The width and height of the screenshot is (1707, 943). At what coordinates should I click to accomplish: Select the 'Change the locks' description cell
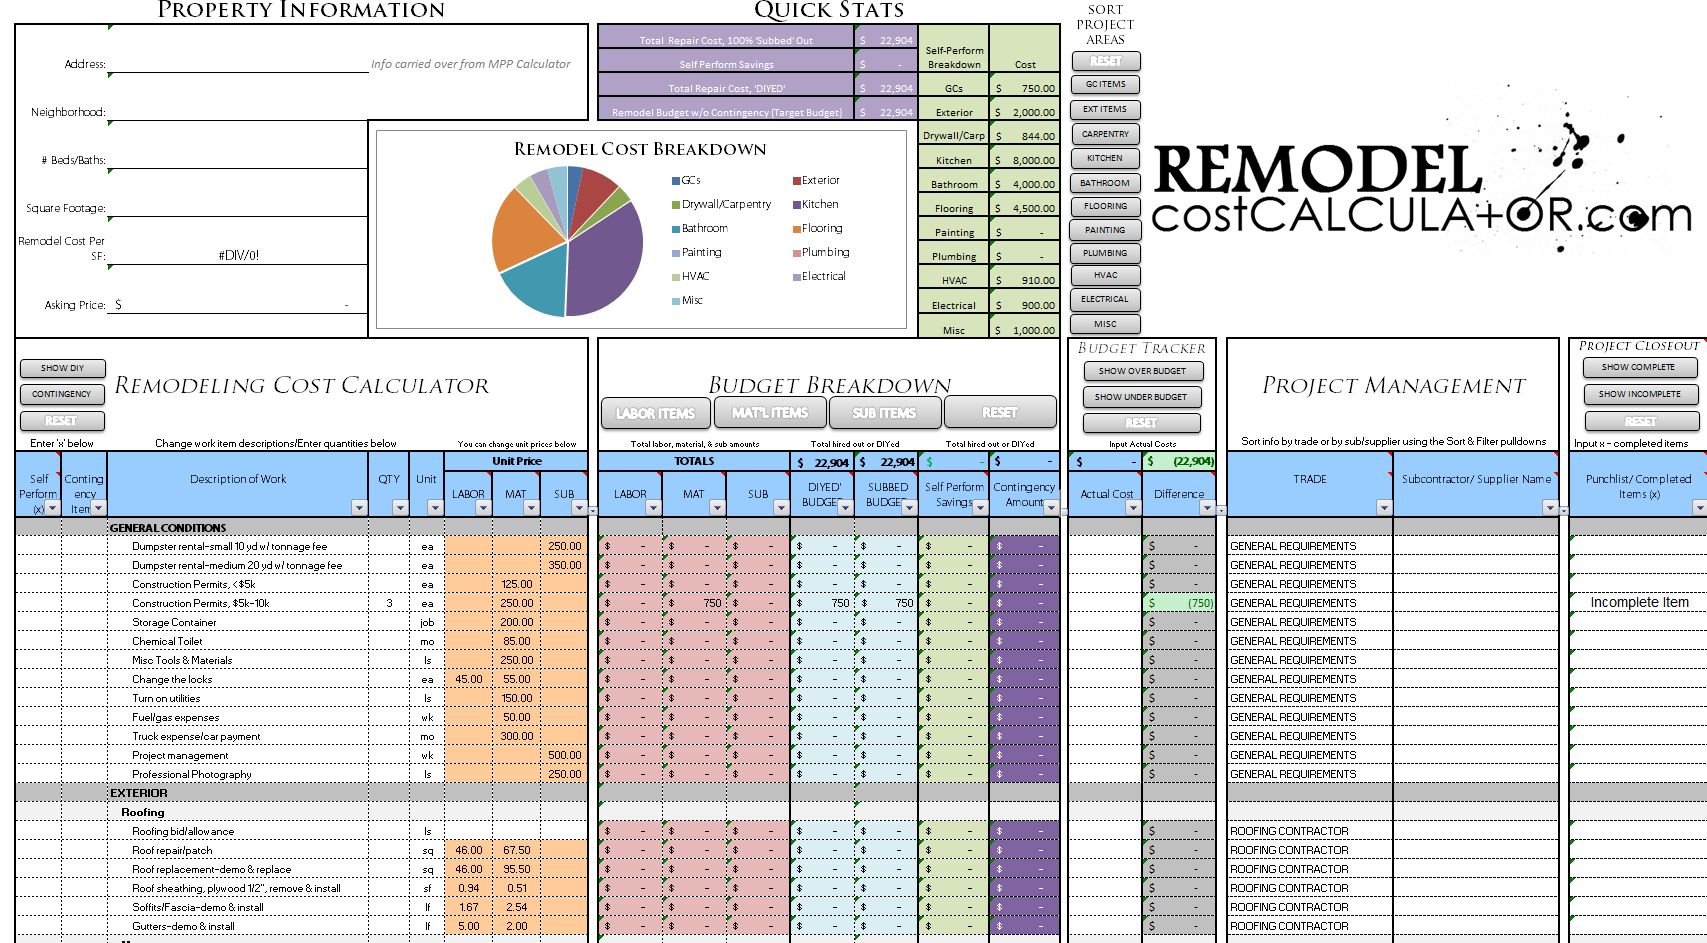click(x=238, y=679)
